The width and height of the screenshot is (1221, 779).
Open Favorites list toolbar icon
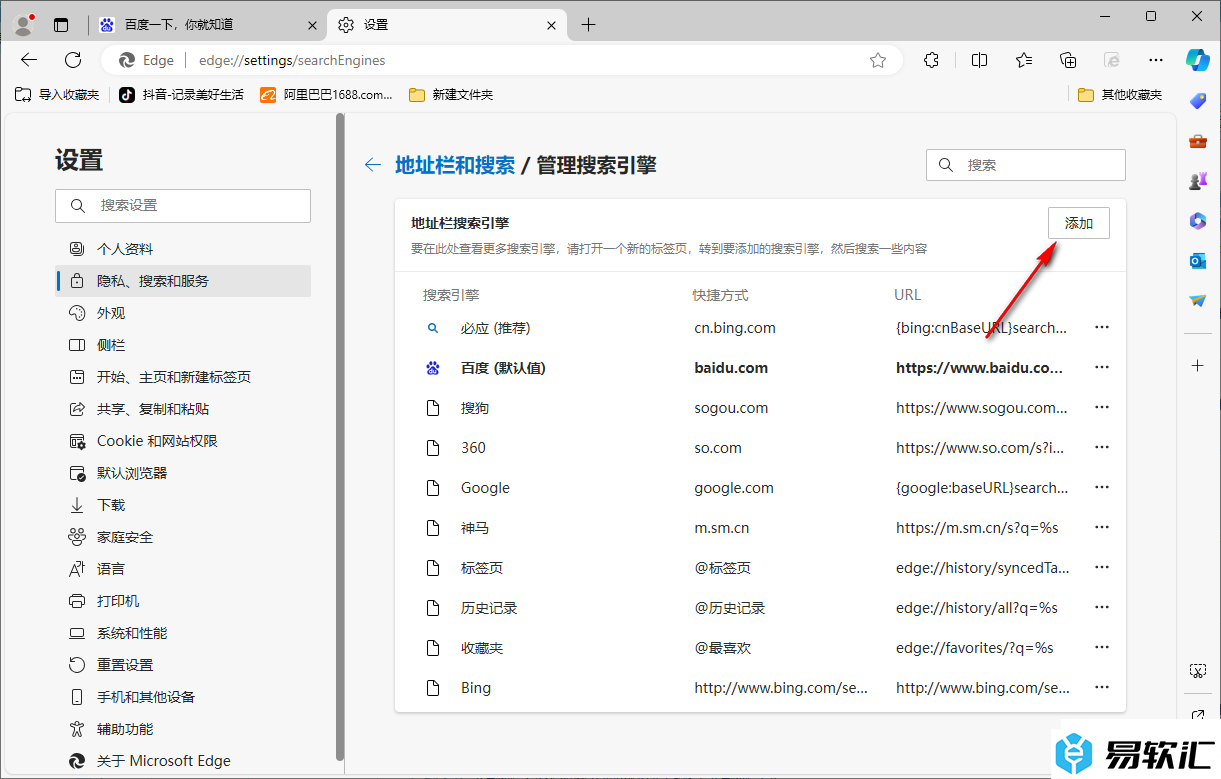click(x=1024, y=60)
